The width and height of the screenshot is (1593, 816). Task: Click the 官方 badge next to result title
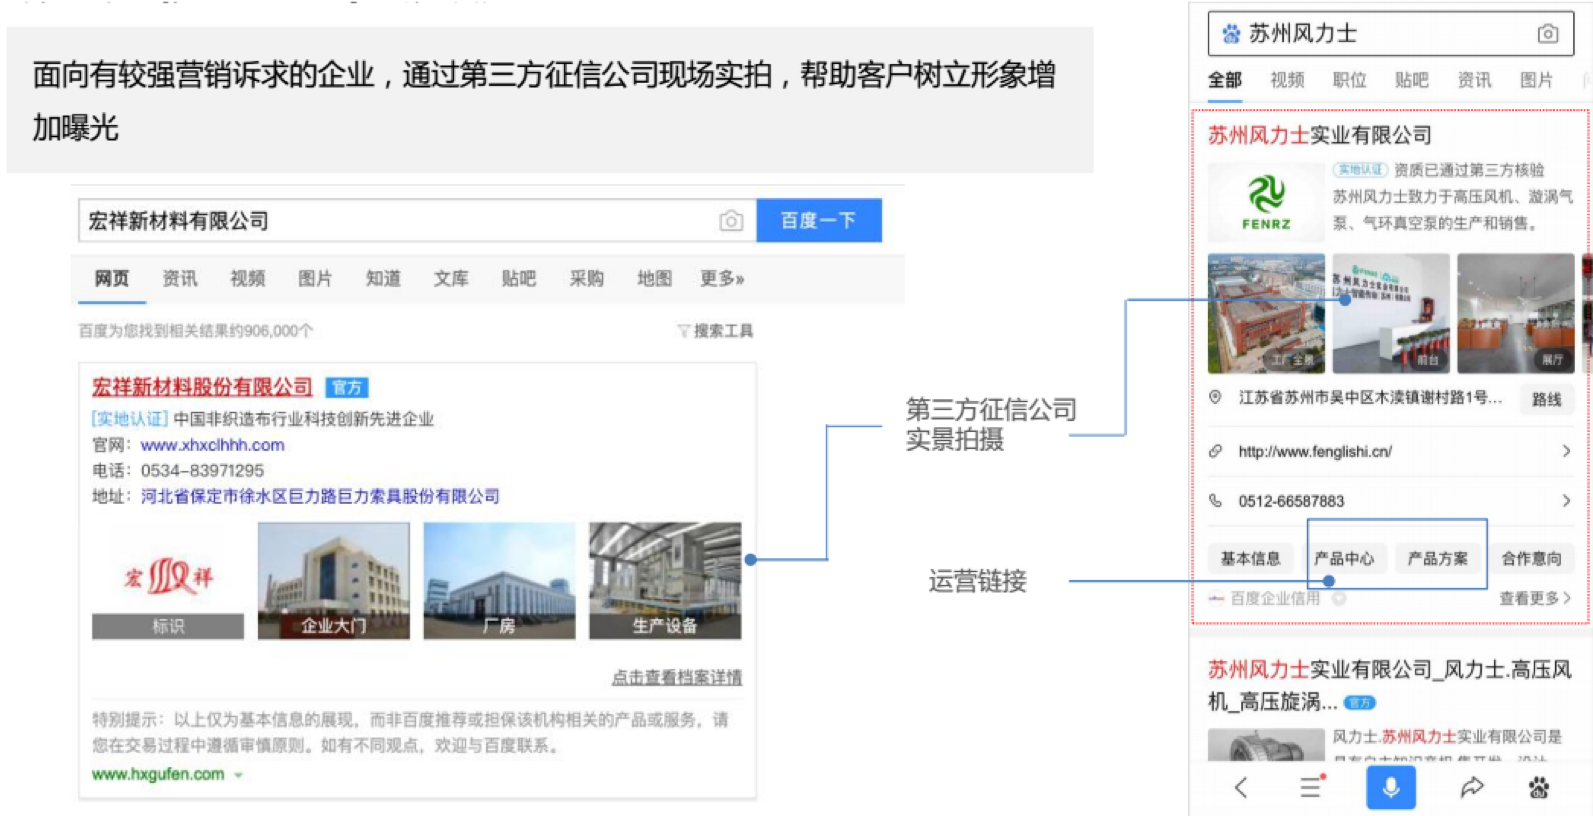click(x=347, y=387)
